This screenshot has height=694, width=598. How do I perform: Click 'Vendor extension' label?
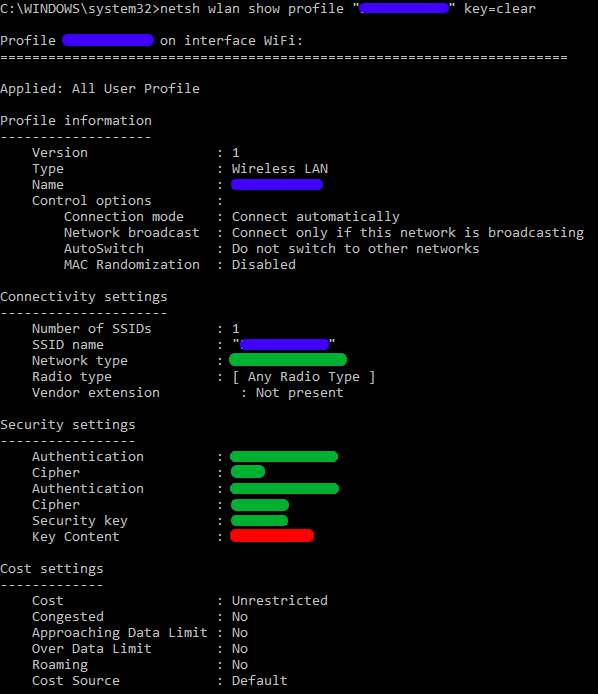coord(96,393)
